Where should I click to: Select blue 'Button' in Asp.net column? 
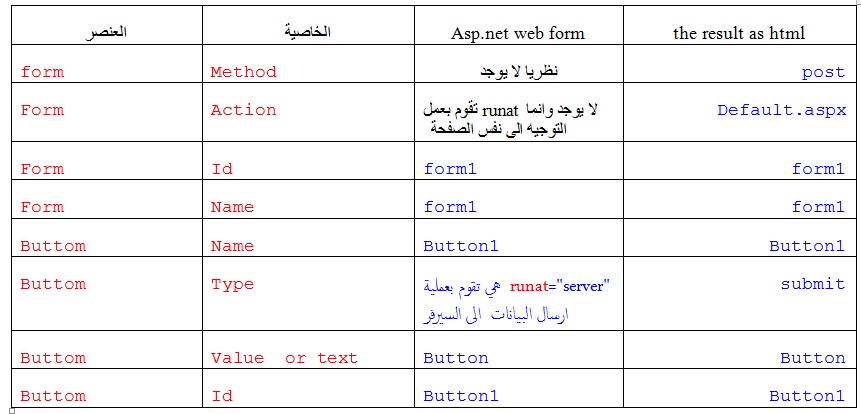point(455,359)
